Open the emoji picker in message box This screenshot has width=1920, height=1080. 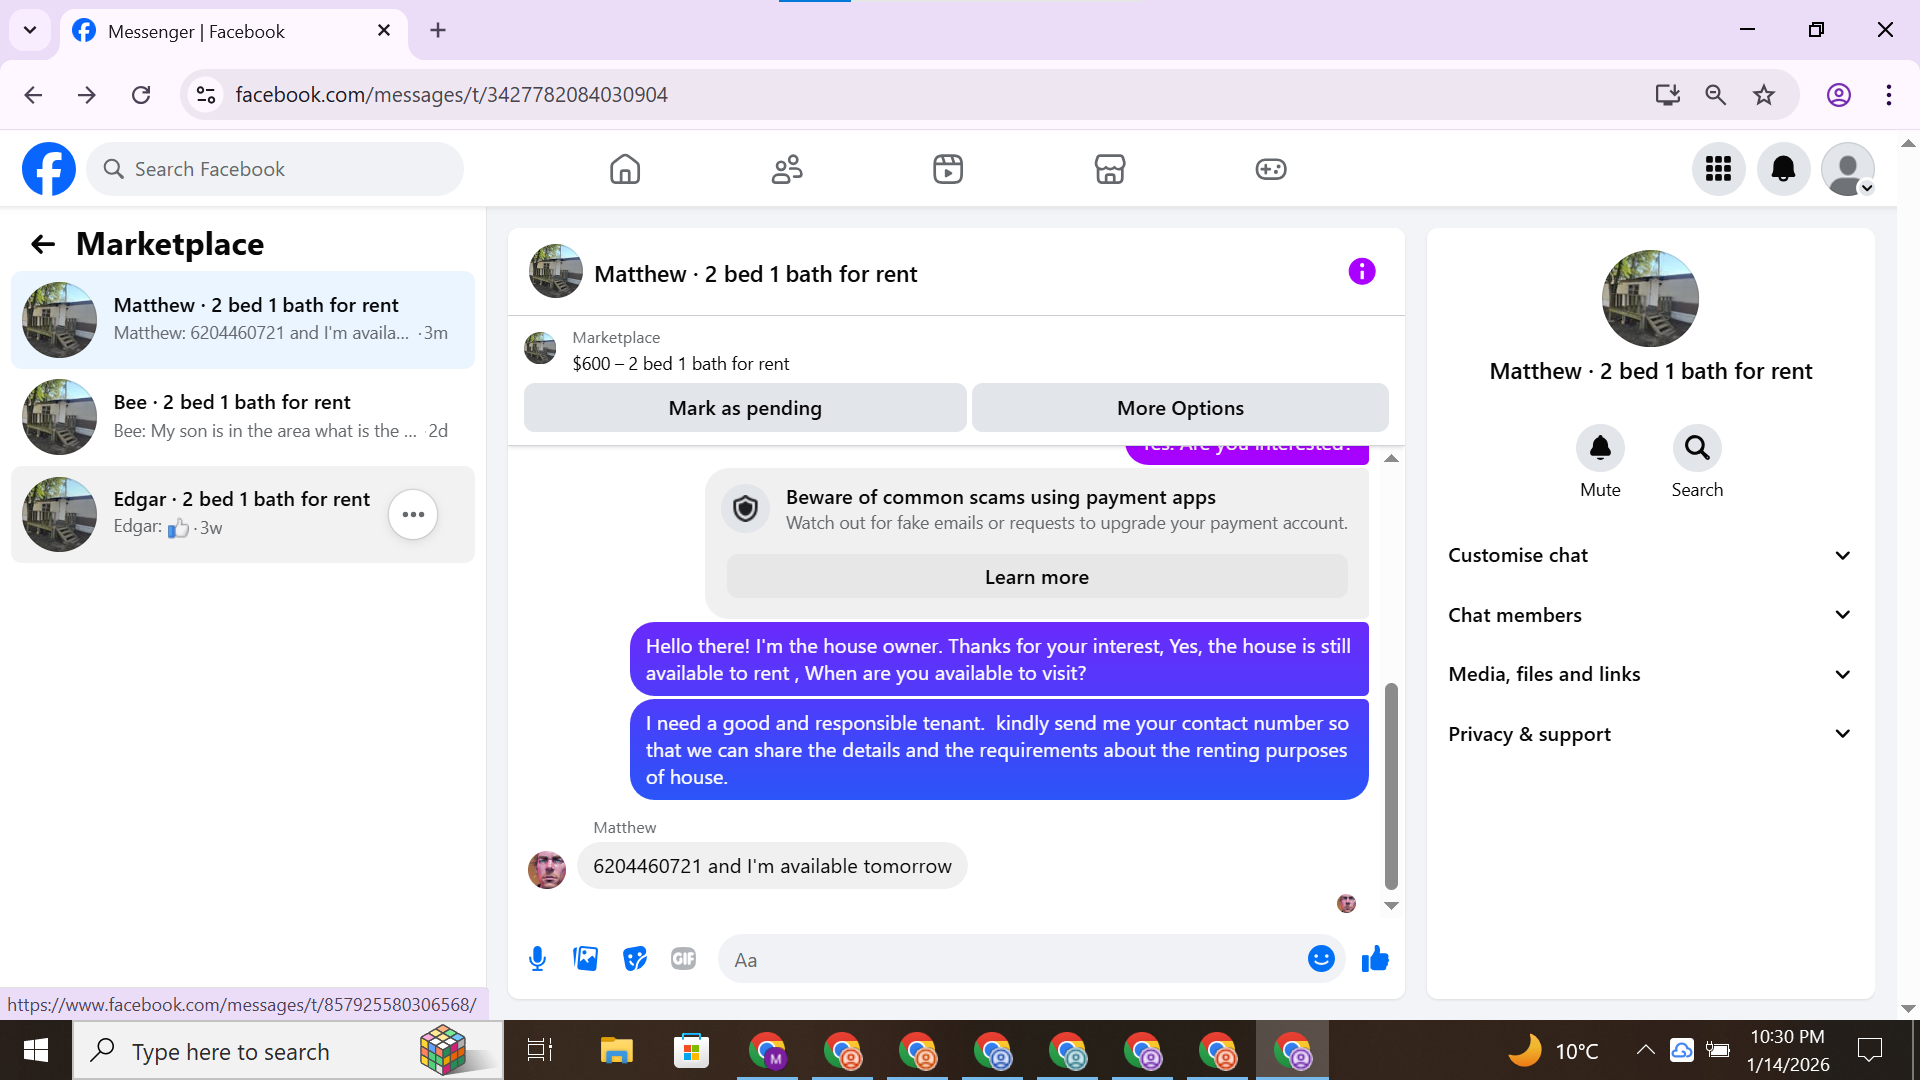click(x=1320, y=959)
